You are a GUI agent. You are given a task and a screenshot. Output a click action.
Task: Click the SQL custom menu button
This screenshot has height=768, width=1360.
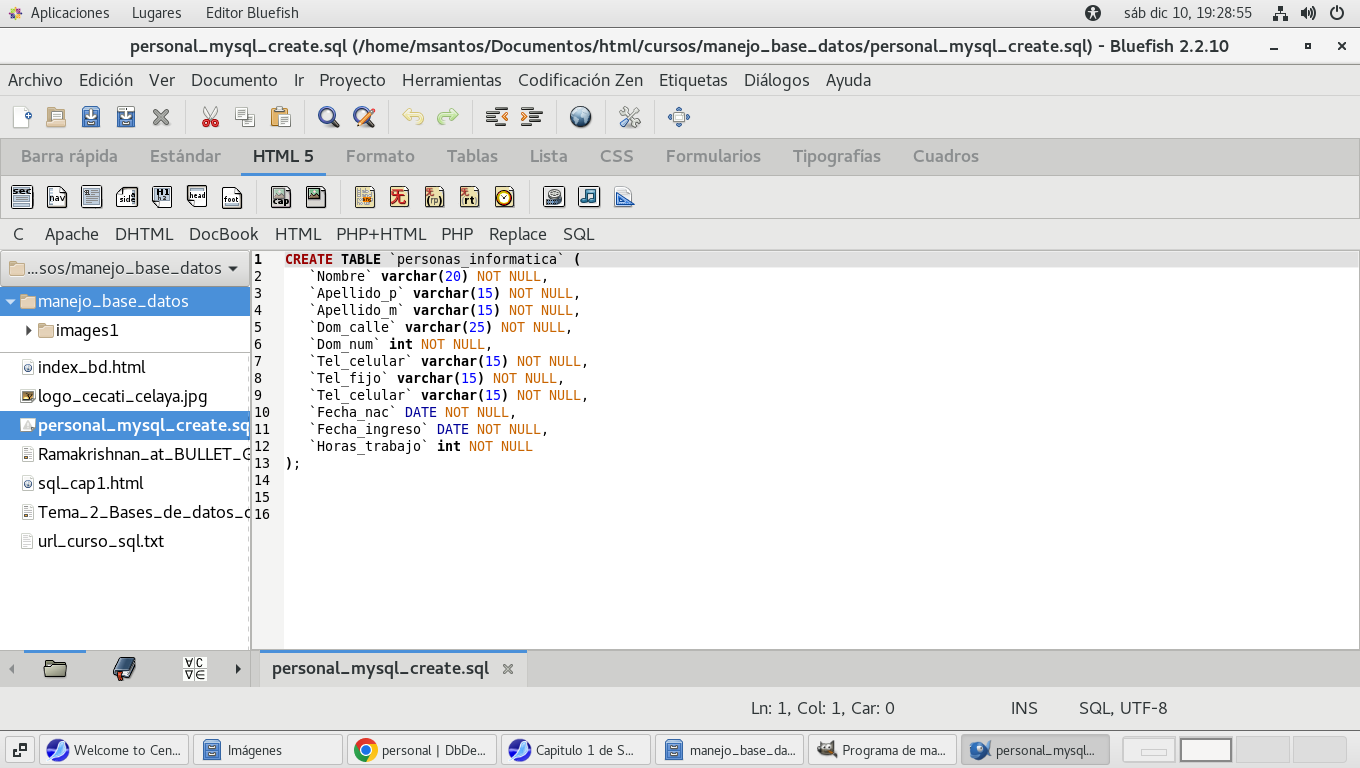coord(578,234)
